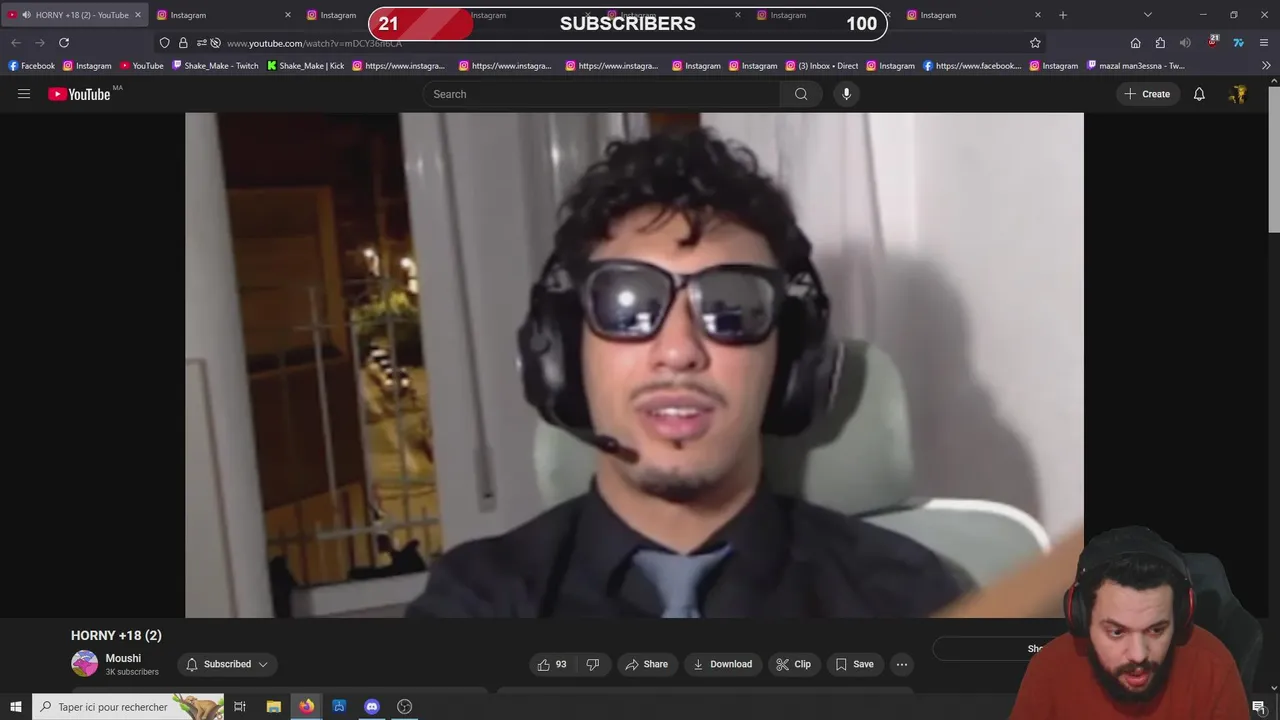This screenshot has height=720, width=1280.
Task: Open the Moushi channel name link
Action: click(x=123, y=658)
